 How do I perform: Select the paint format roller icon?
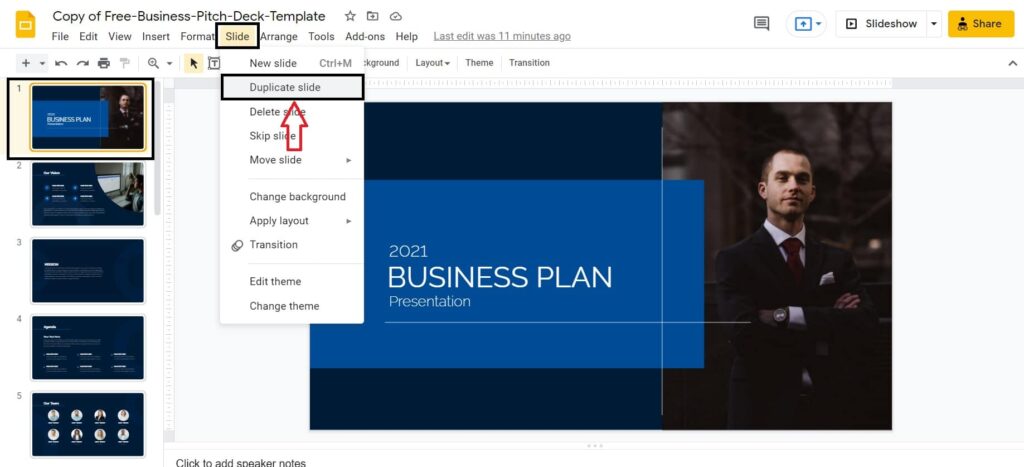125,63
